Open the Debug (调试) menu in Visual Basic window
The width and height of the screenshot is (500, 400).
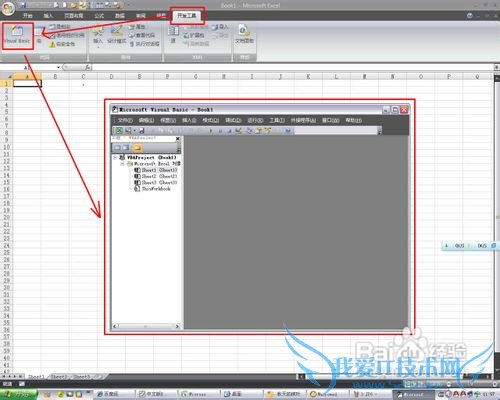coord(233,120)
